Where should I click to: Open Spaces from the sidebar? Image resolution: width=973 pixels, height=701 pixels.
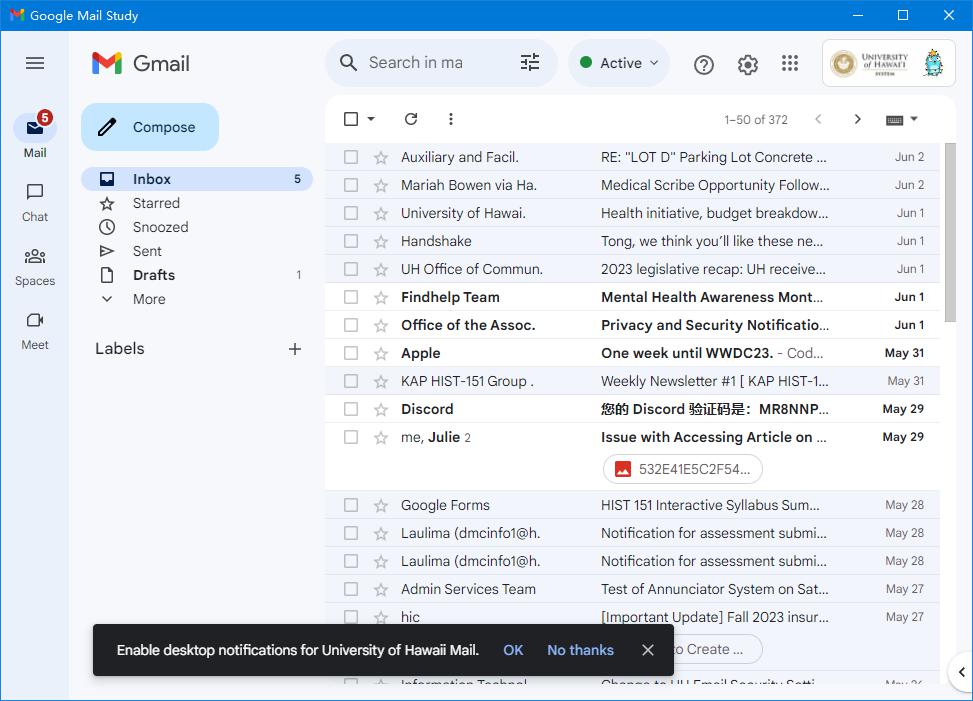(35, 267)
